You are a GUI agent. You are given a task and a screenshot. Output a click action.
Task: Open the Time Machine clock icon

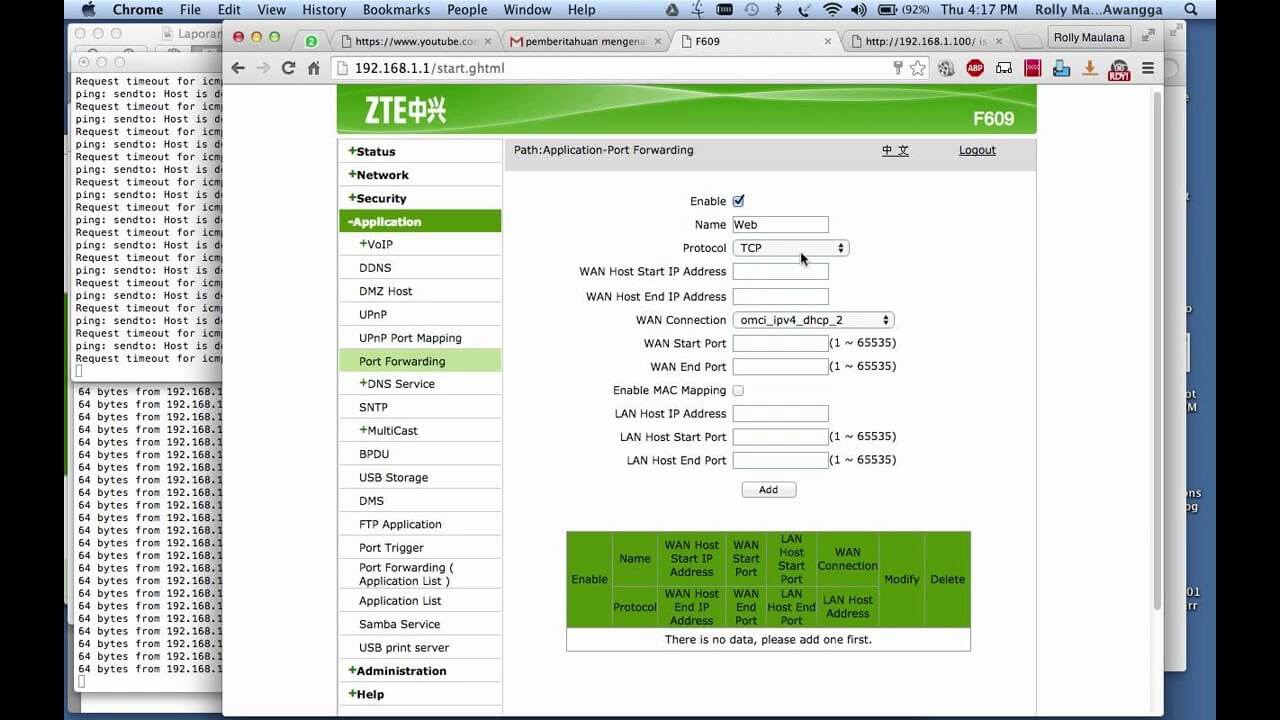pos(751,9)
